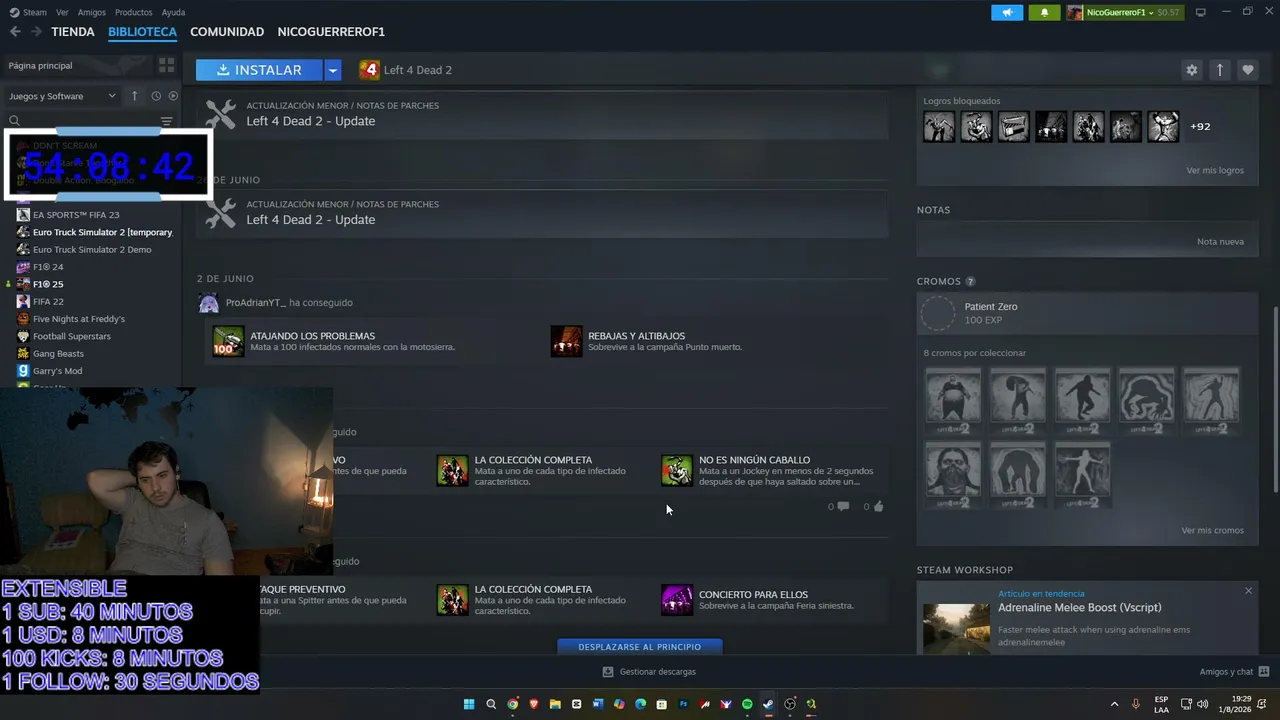
Task: Open Adrenaline Melee Boost workshop article
Action: [x=1079, y=608]
